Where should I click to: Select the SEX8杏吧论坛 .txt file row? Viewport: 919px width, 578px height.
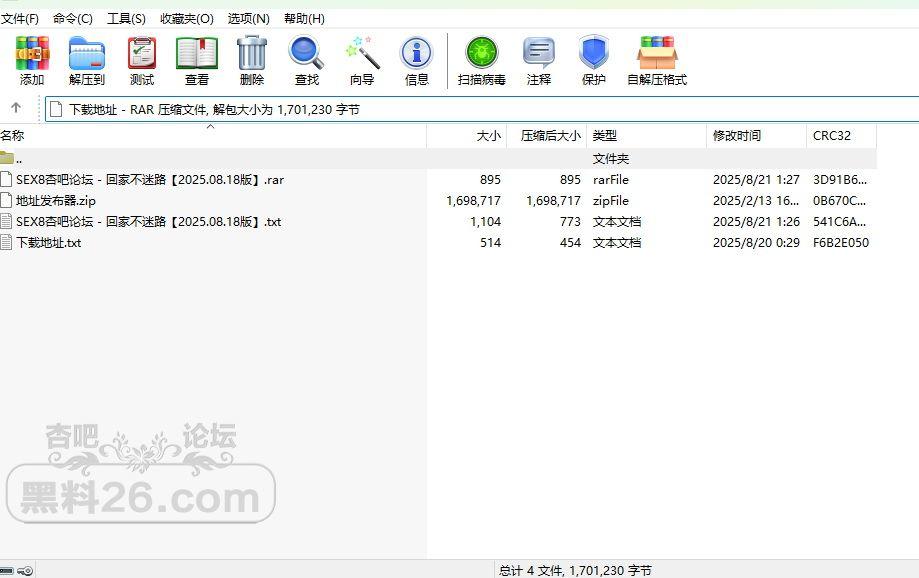(x=438, y=222)
